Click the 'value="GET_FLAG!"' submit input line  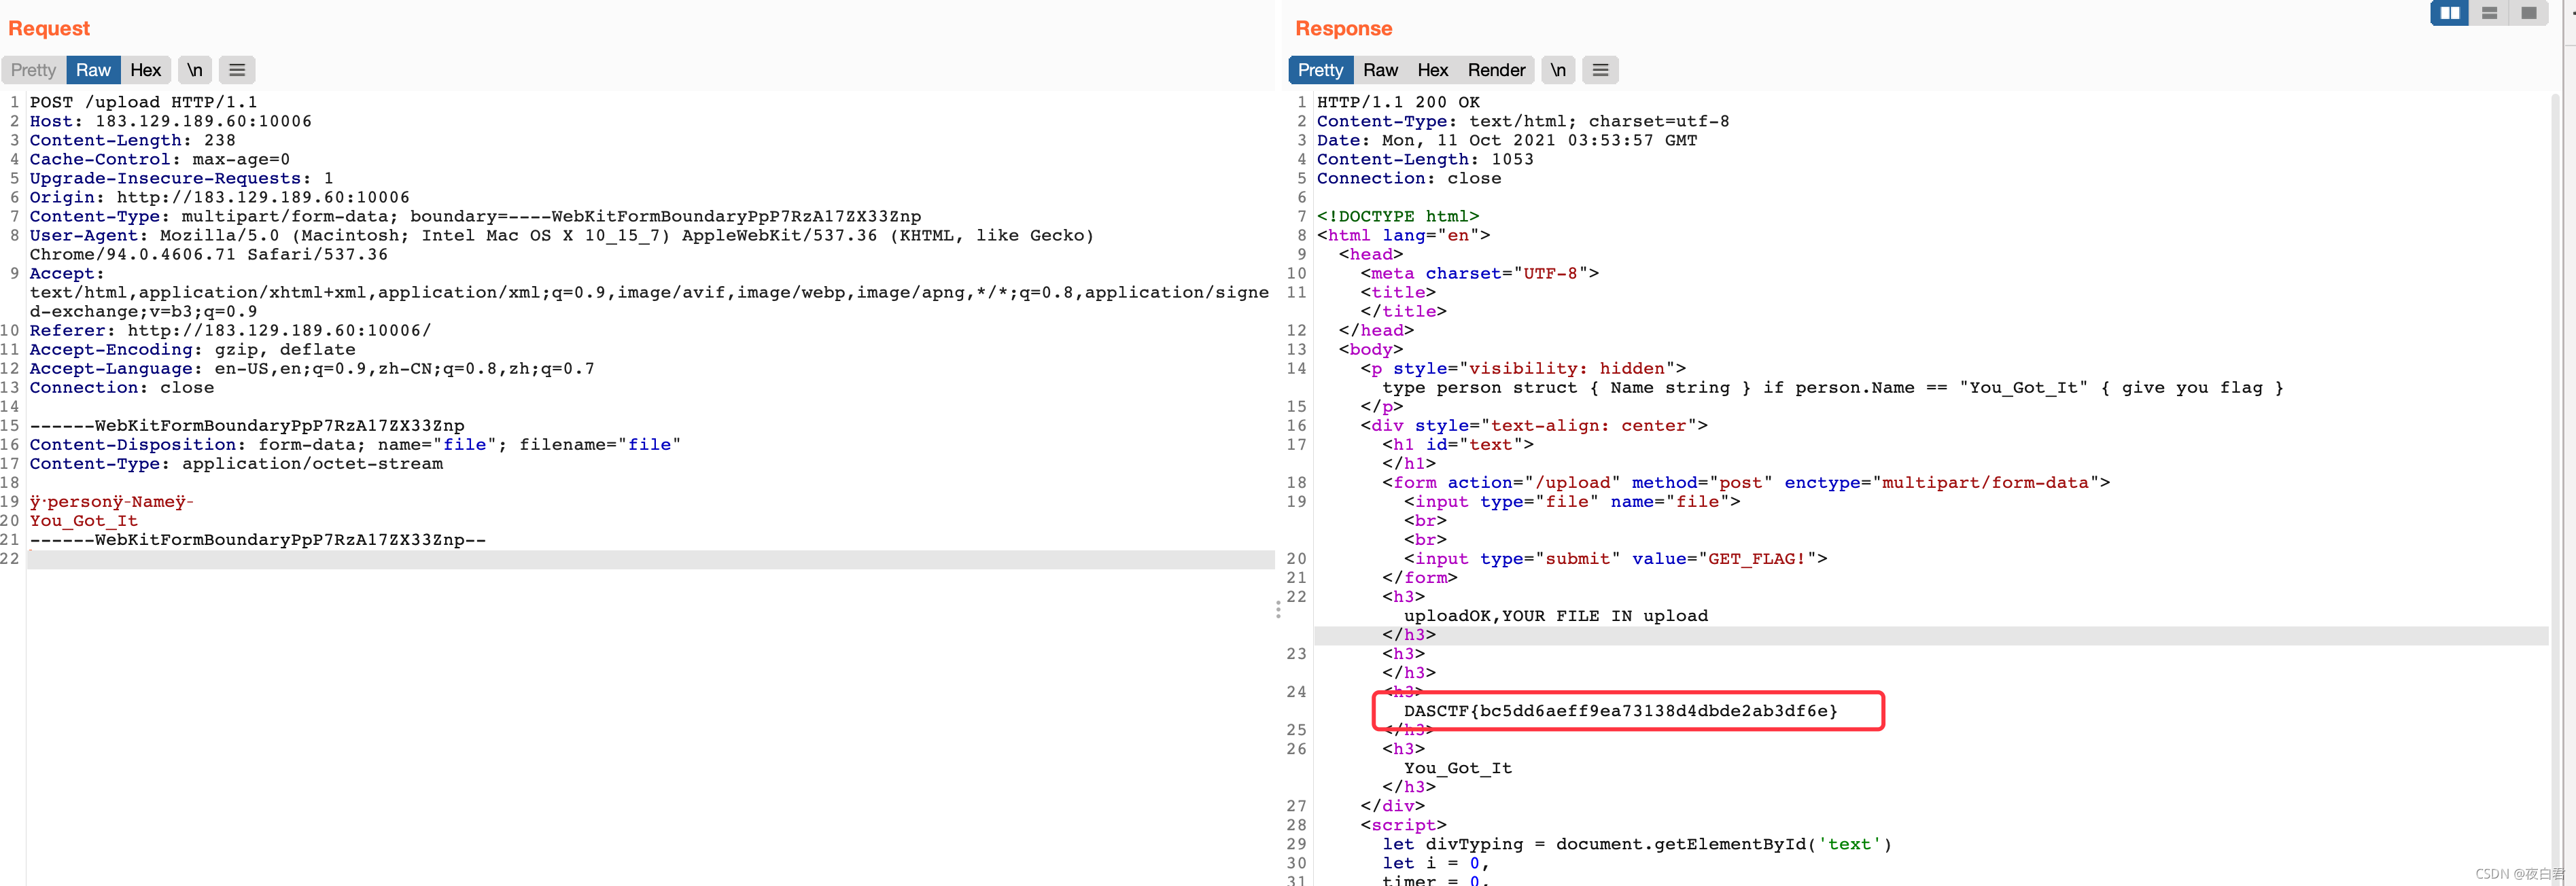(x=1616, y=558)
